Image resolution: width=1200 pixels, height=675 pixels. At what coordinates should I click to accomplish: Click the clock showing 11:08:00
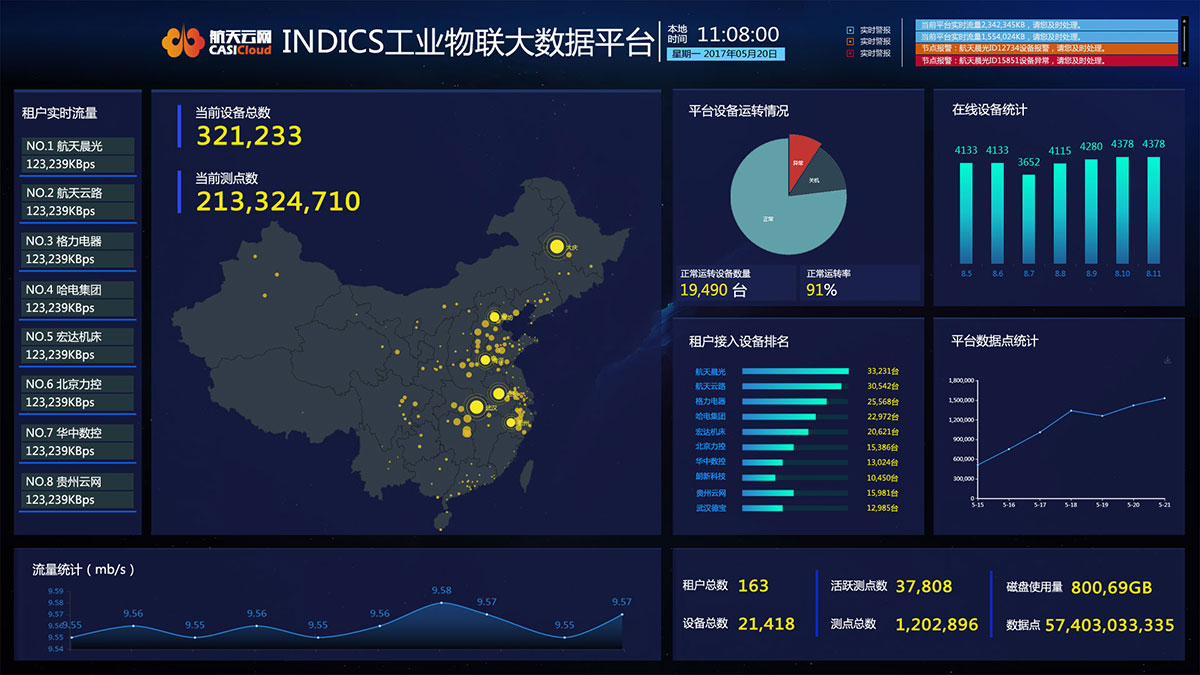coord(738,34)
